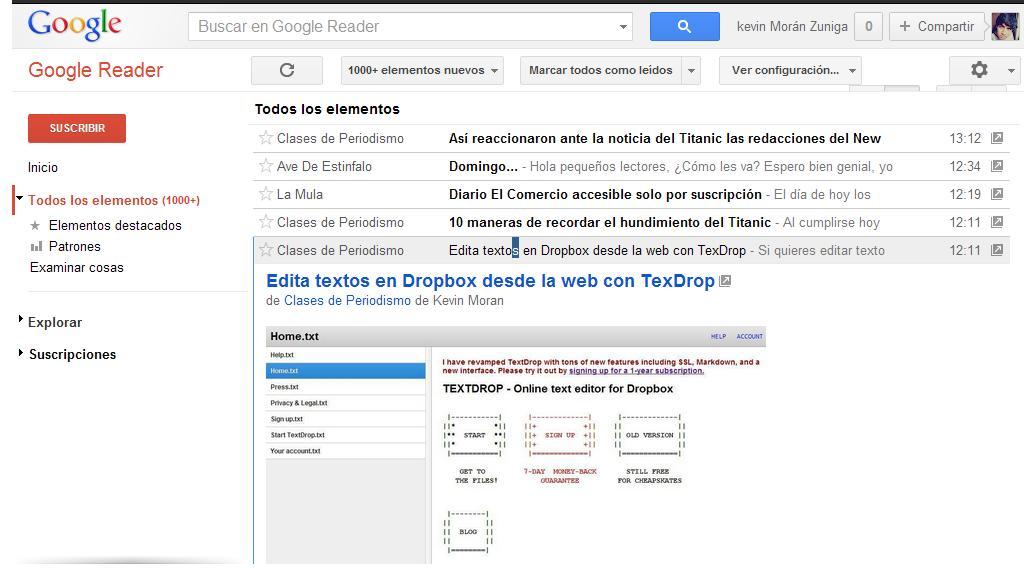Click the external link icon beside the article title
The height and width of the screenshot is (571, 1024).
coord(726,281)
